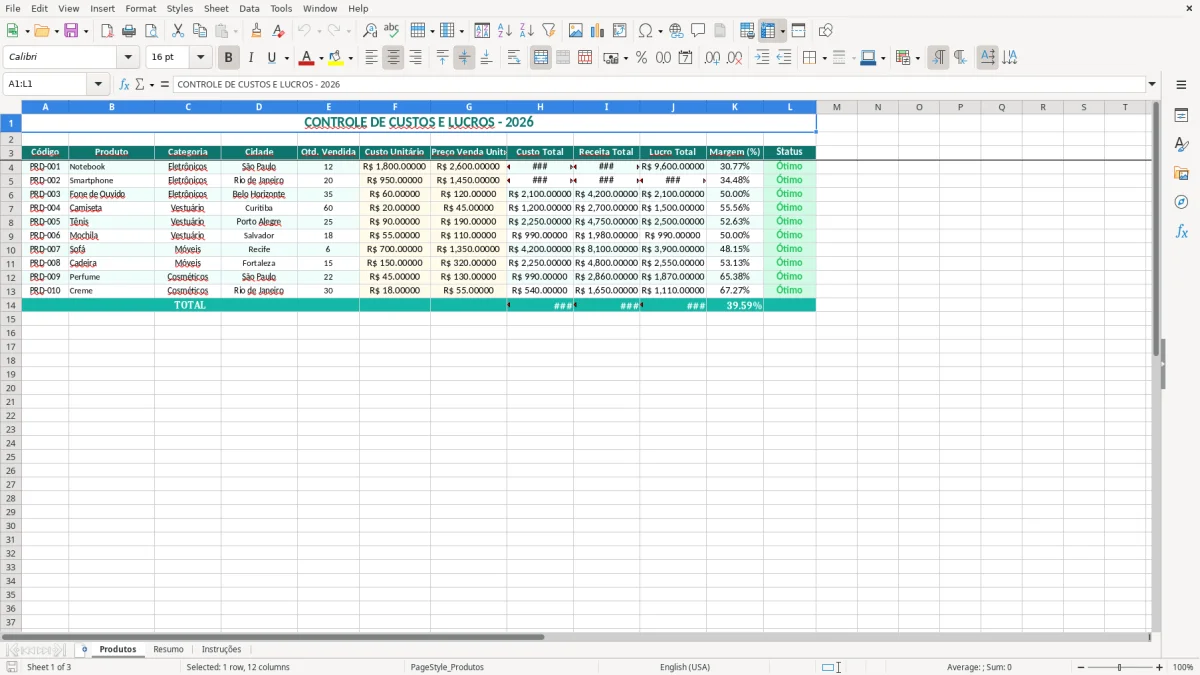Expand the Name Box dropdown
The height and width of the screenshot is (675, 1200).
coord(98,84)
